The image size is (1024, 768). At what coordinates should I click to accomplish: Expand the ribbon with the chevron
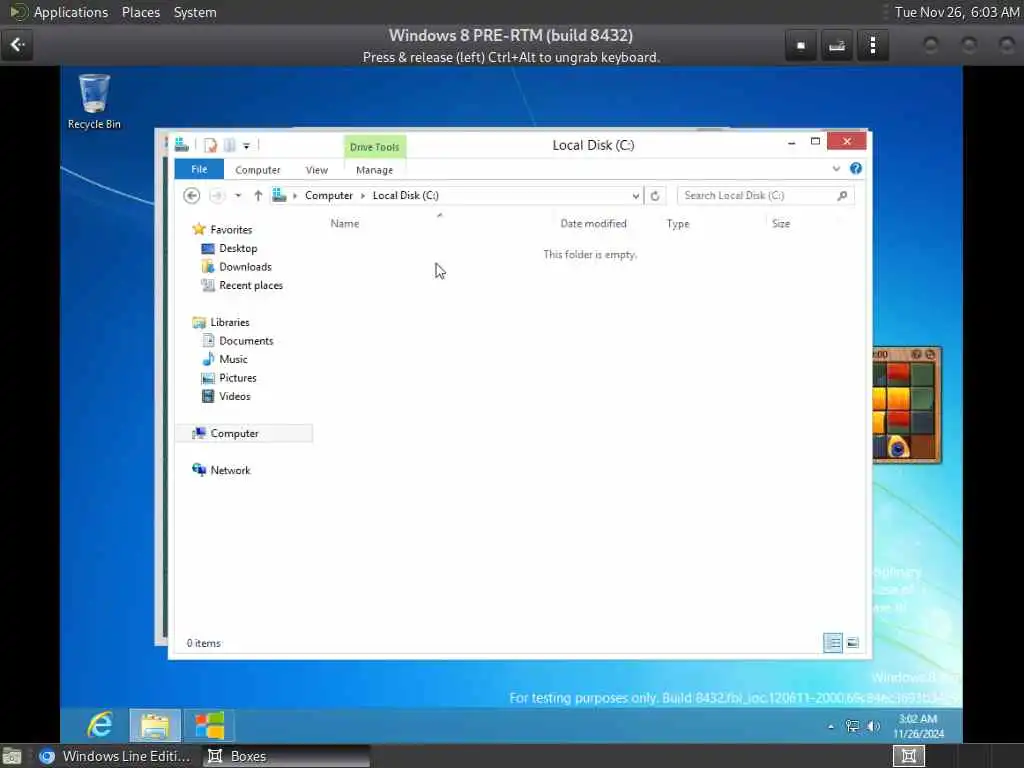836,168
